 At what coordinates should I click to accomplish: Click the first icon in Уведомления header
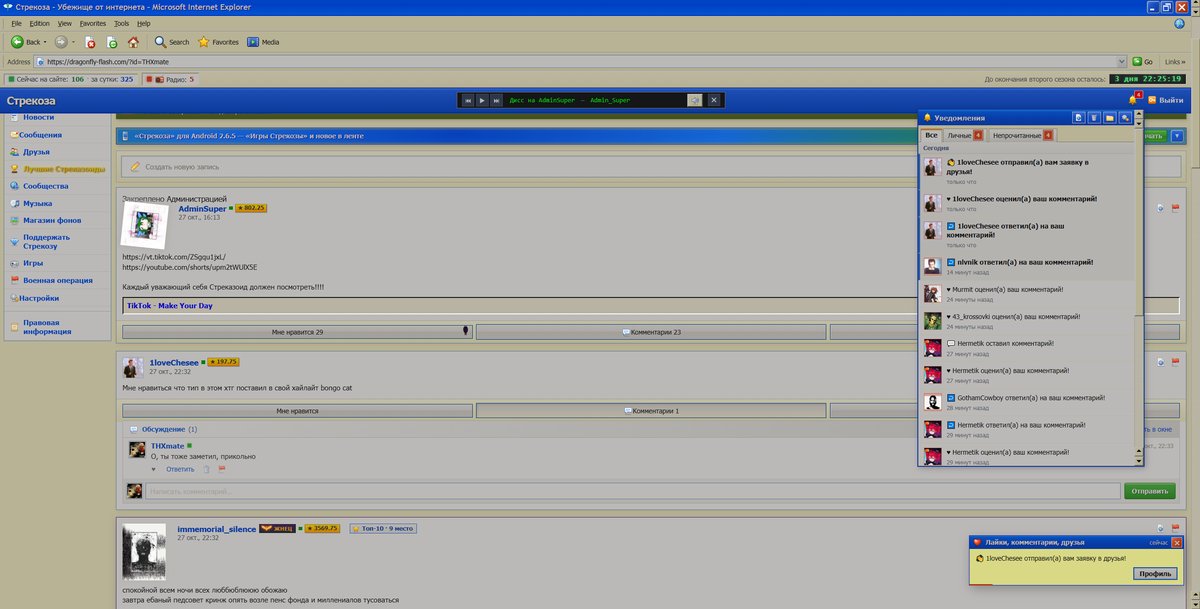(1078, 117)
